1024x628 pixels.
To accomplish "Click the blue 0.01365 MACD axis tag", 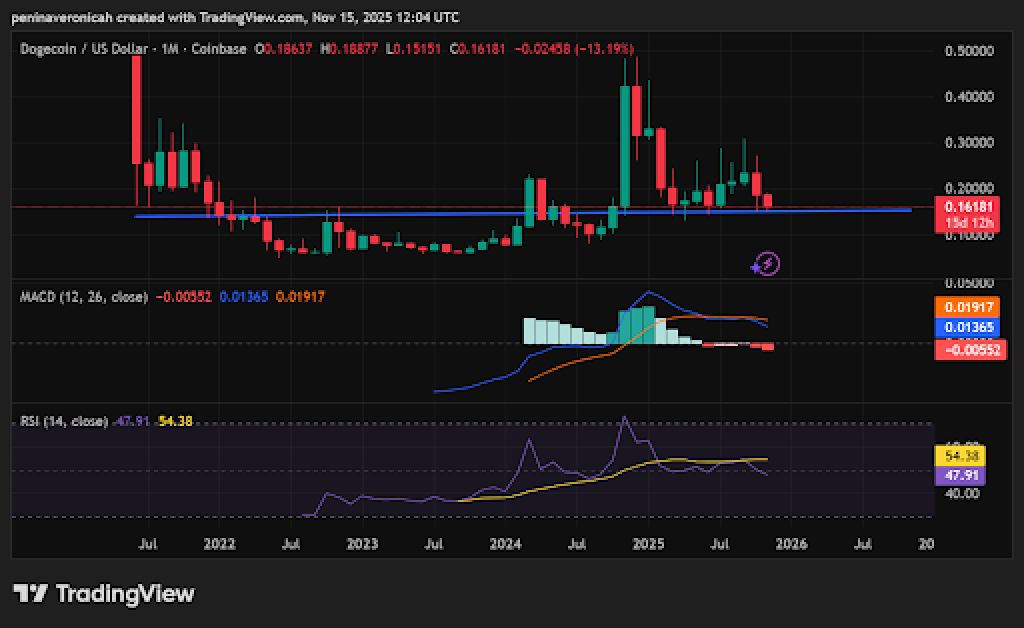I will (969, 328).
